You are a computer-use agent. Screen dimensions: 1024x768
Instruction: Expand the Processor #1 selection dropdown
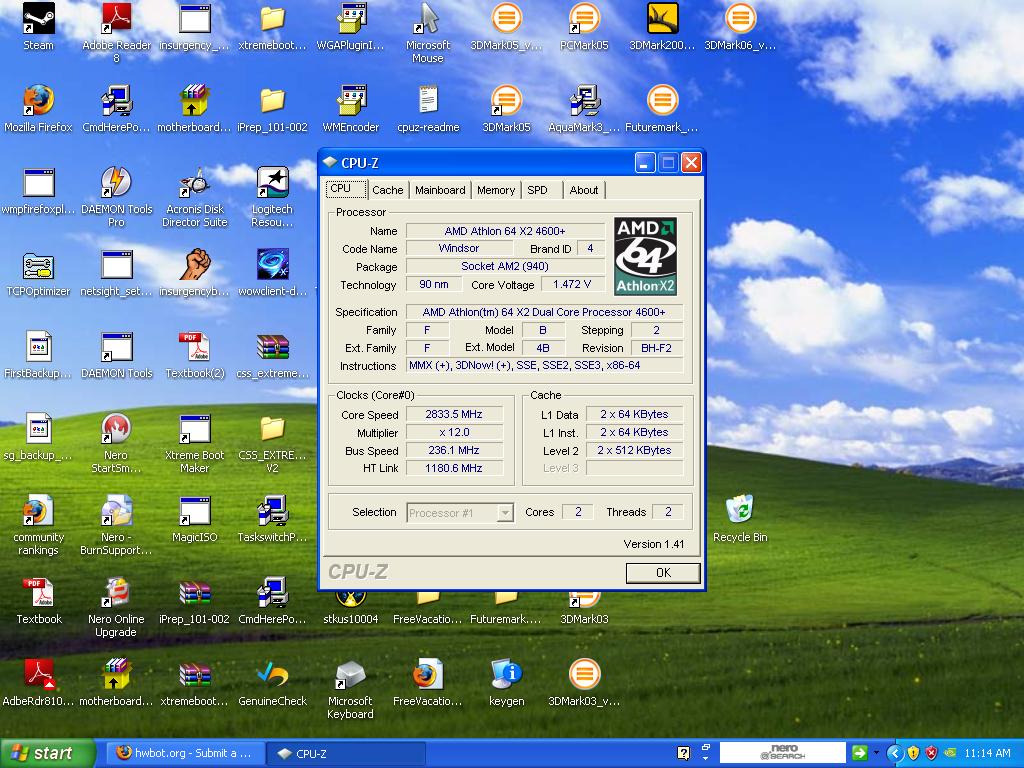505,513
